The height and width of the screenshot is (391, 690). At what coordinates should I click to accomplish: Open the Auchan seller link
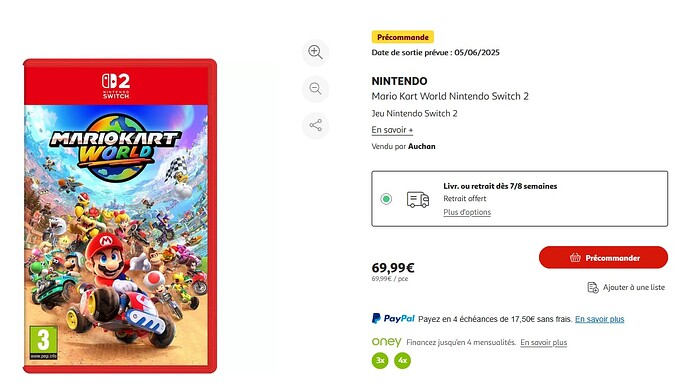click(x=422, y=146)
